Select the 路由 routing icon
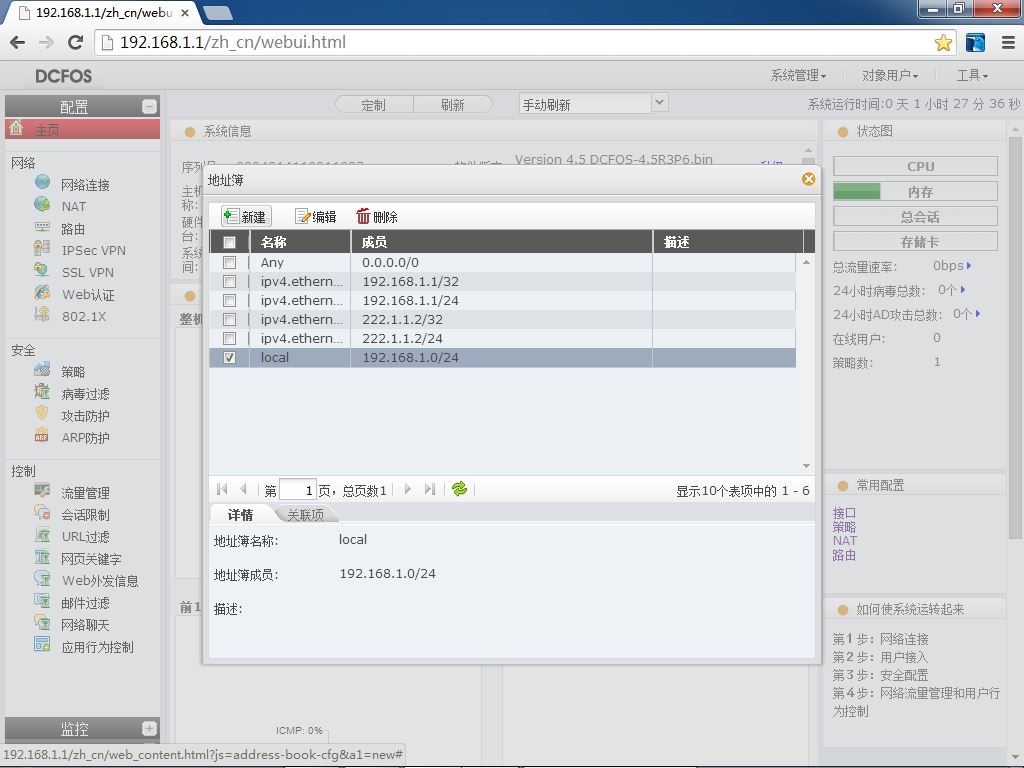The image size is (1024, 768). click(42, 227)
